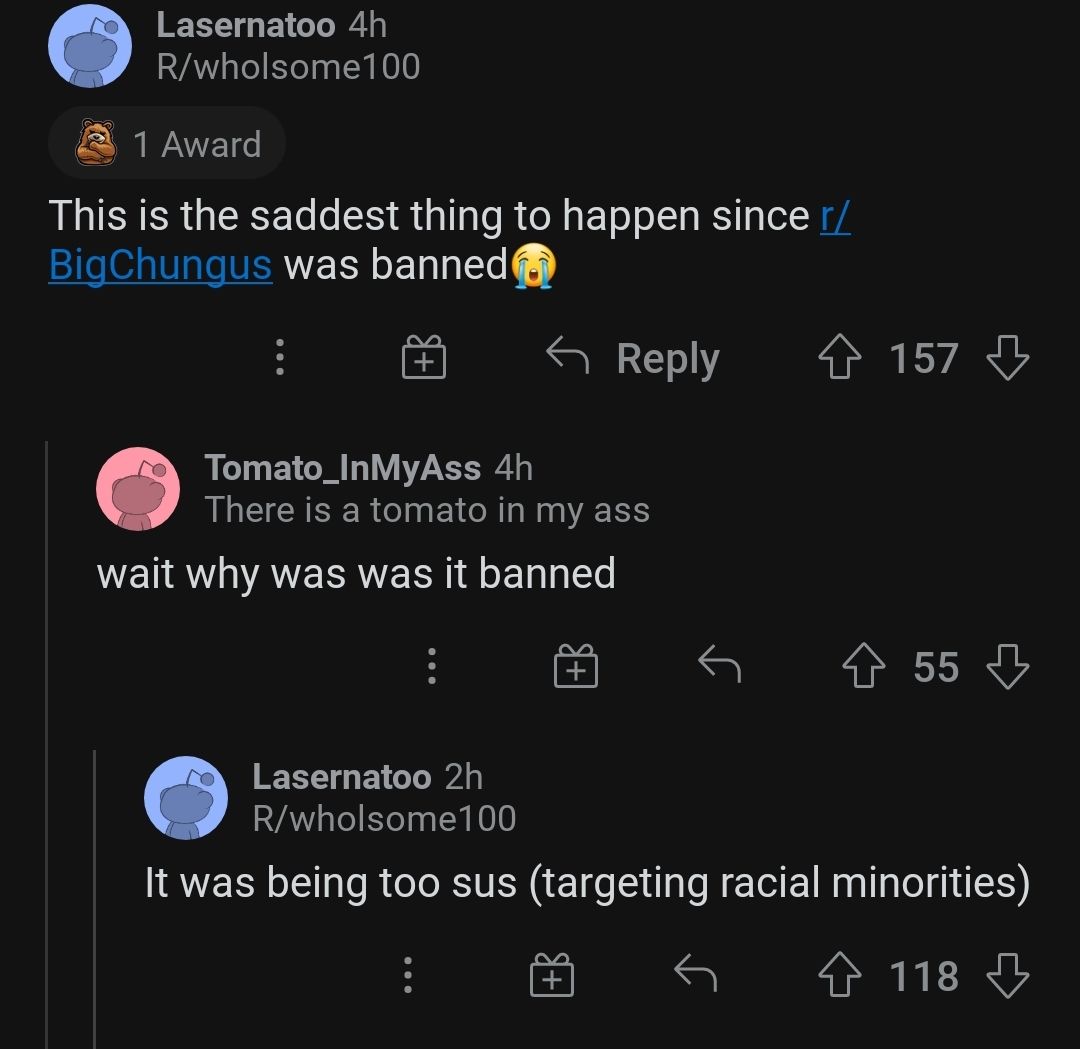Downvote the comment with 157 points
1080x1049 pixels.
point(1007,358)
